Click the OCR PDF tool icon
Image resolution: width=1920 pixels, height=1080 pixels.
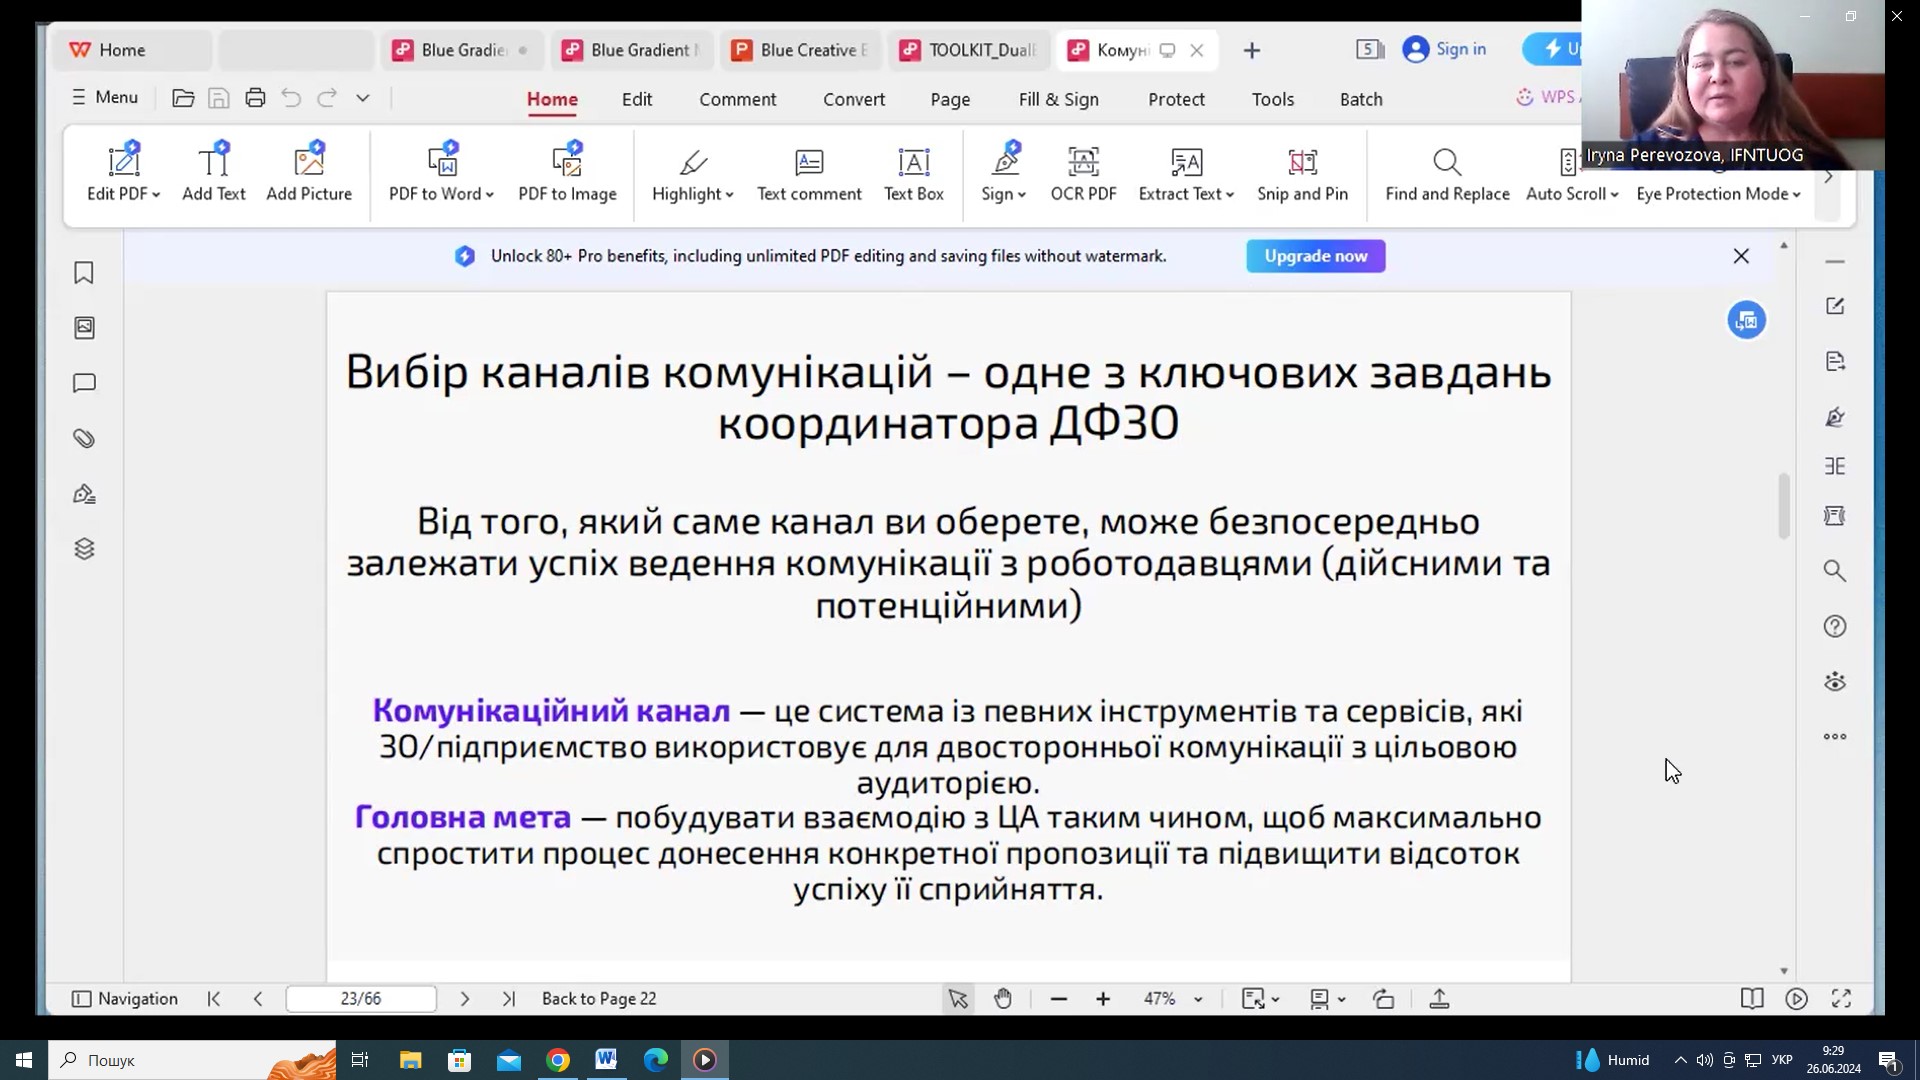click(x=1083, y=162)
